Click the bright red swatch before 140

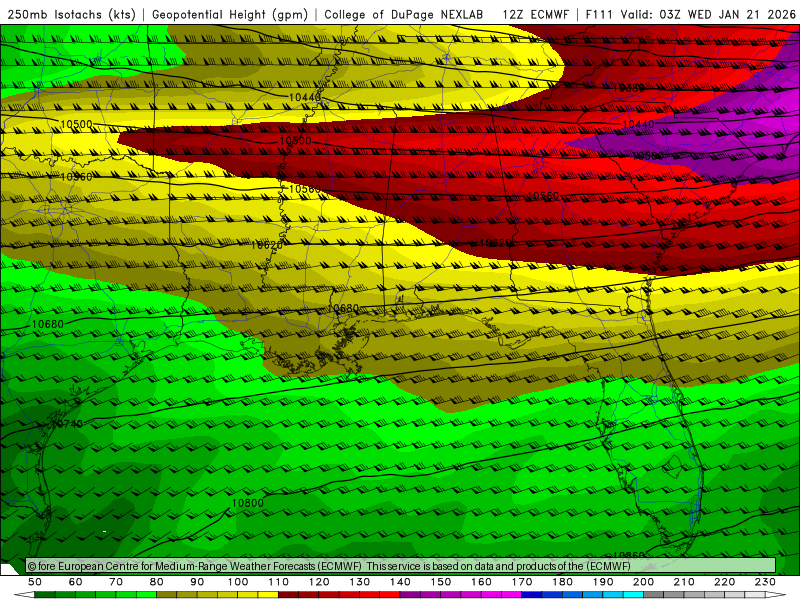click(390, 595)
